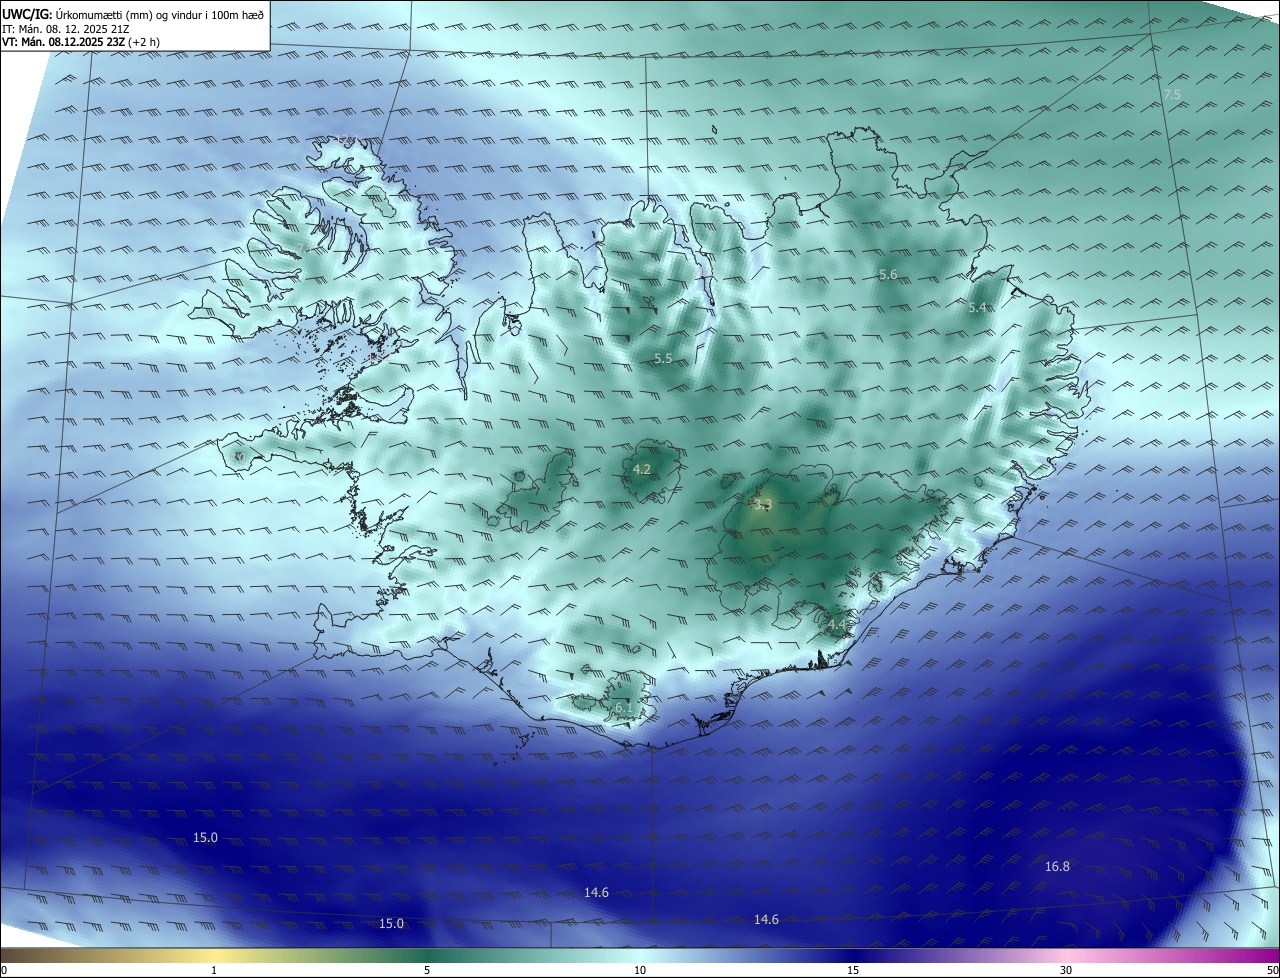Pick the dark navy color above the 15 tick
This screenshot has width=1280, height=978.
(853, 955)
